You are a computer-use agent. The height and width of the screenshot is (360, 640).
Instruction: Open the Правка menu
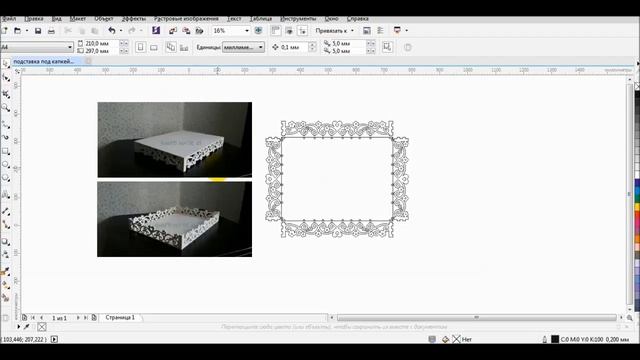point(33,19)
